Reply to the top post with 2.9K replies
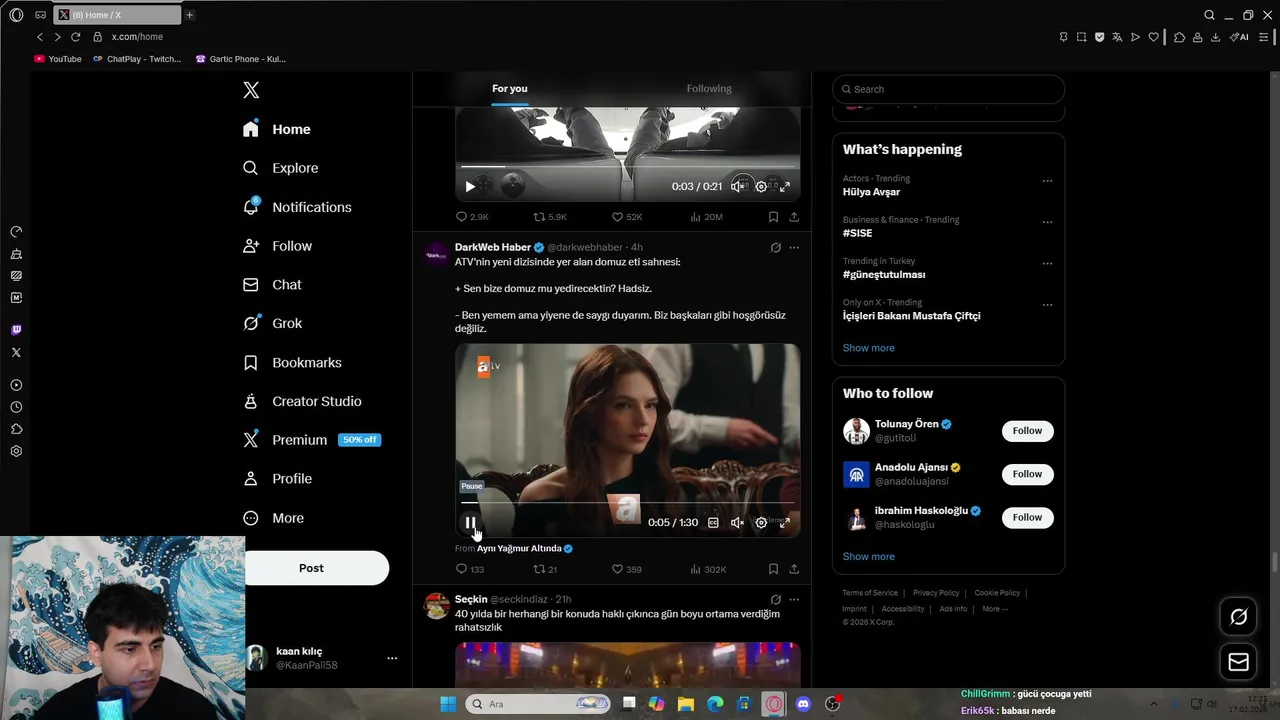 pos(472,217)
